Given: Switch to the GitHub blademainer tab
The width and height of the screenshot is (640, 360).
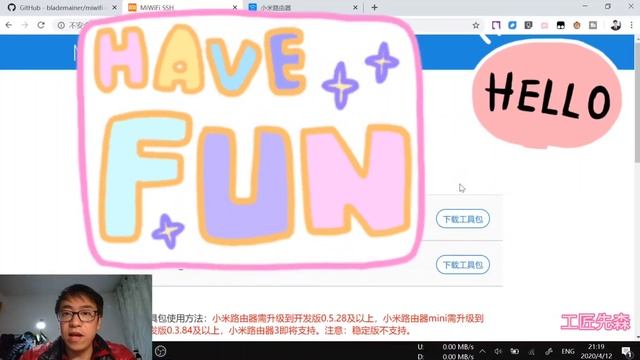Looking at the screenshot, I should (61, 8).
